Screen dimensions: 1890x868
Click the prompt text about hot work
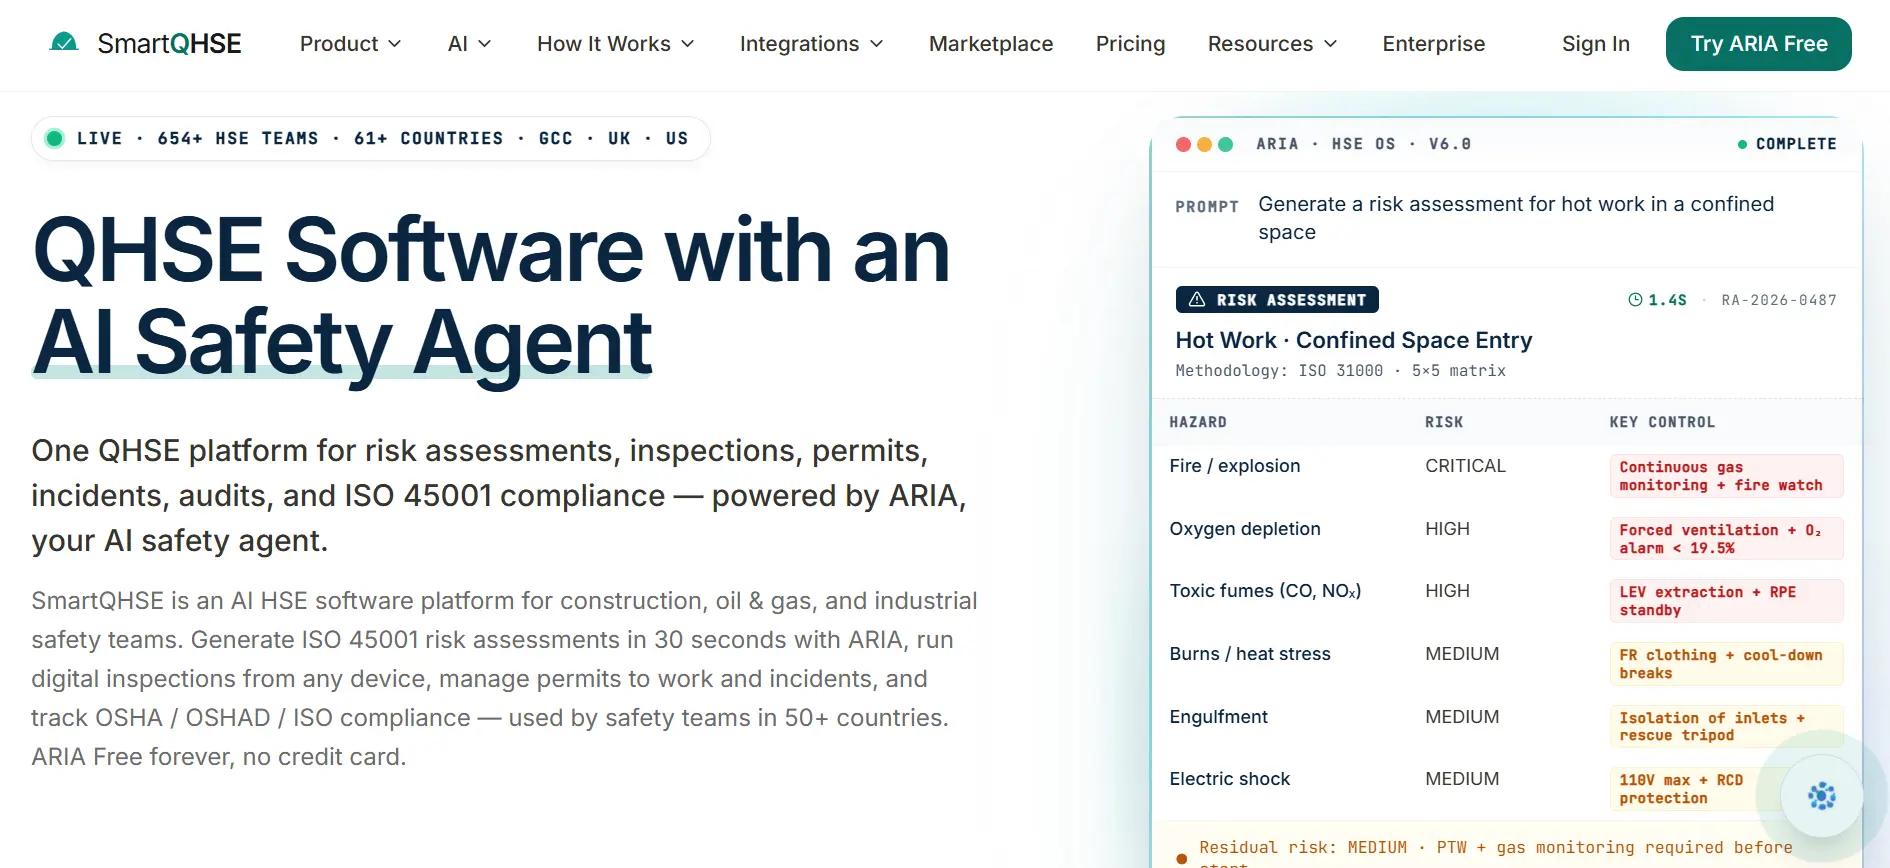tap(1516, 218)
